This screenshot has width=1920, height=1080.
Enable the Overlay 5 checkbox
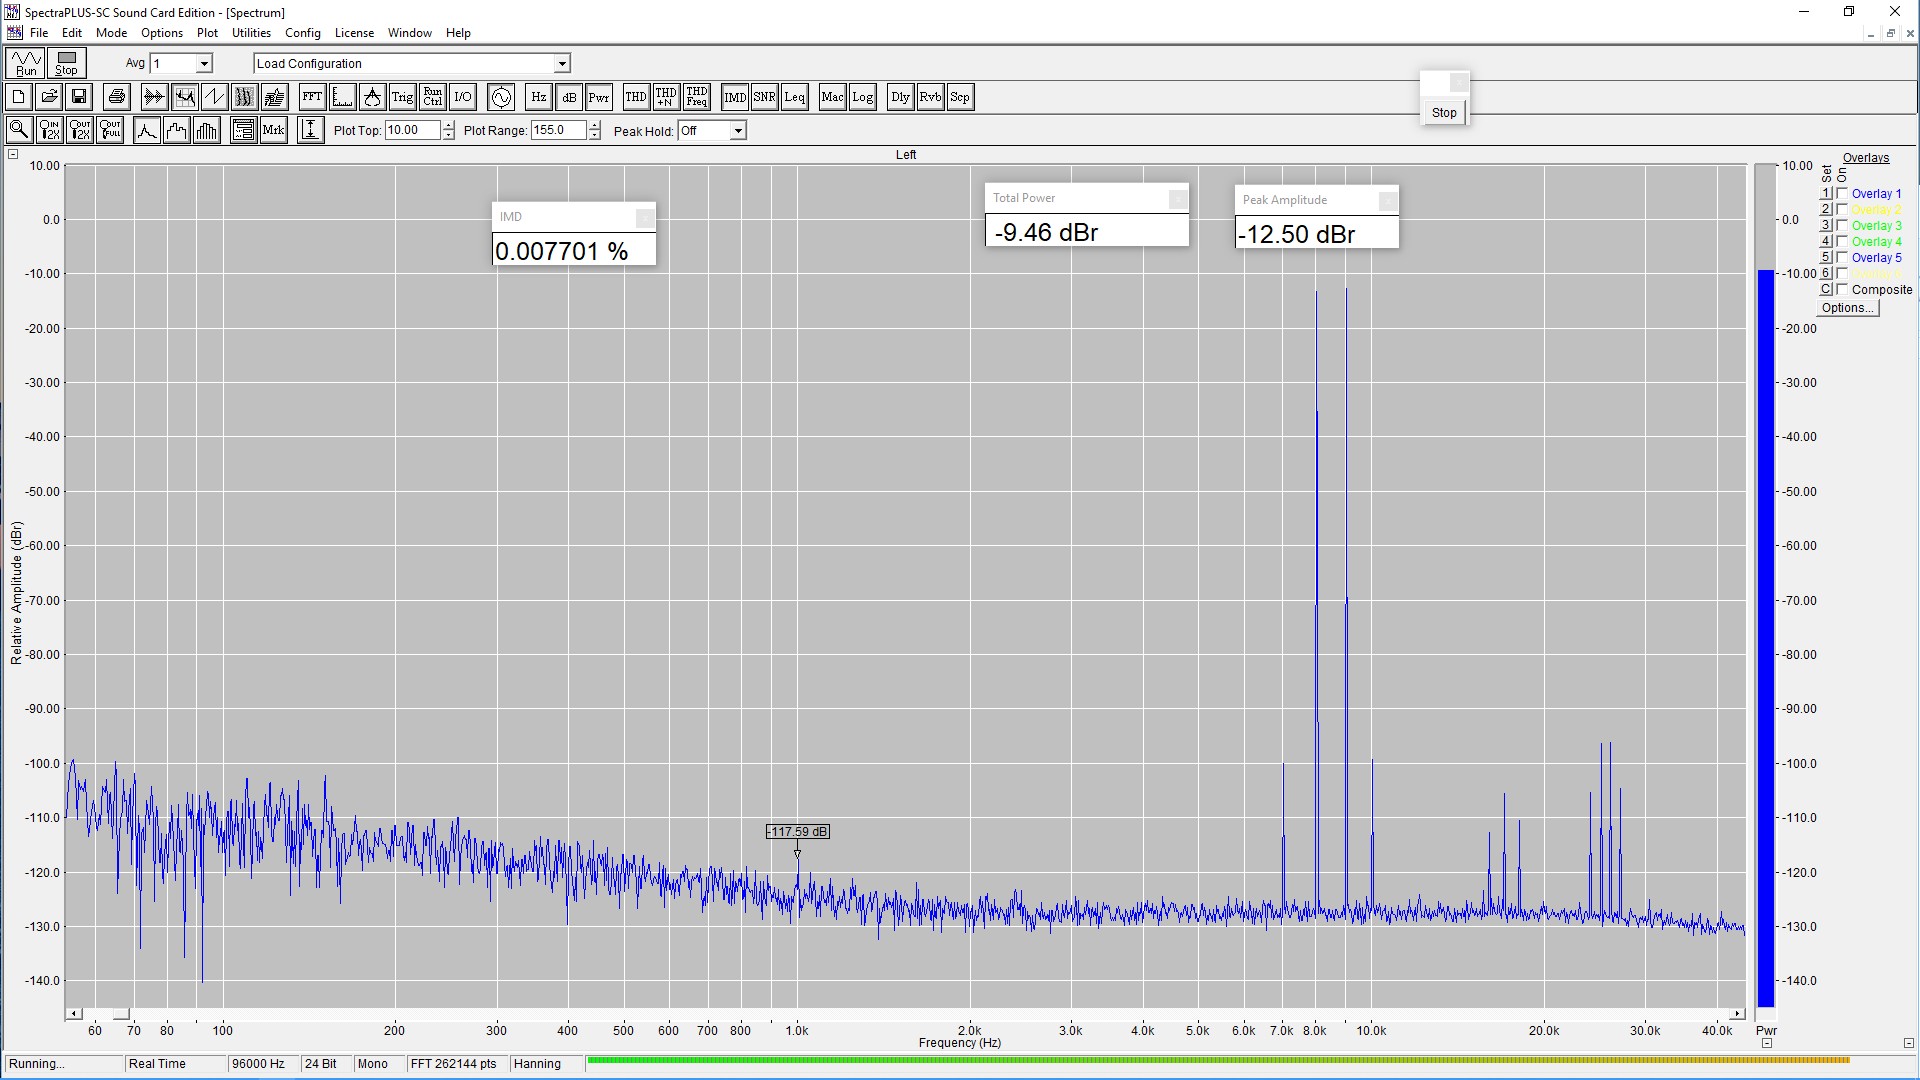[1842, 257]
